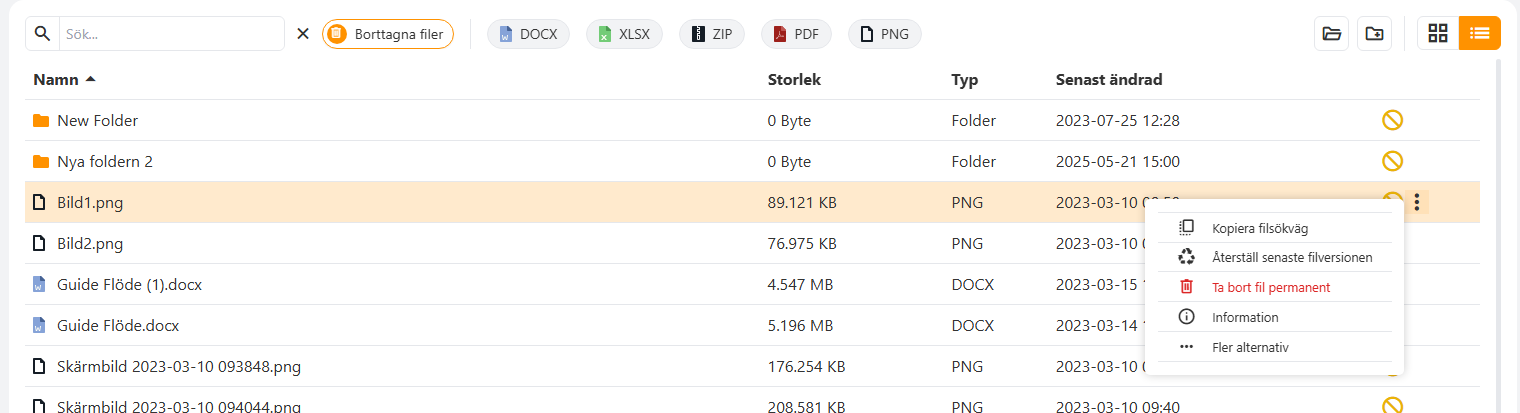The height and width of the screenshot is (413, 1520).
Task: Click the vertical scrollbar on the right
Action: click(x=1497, y=235)
